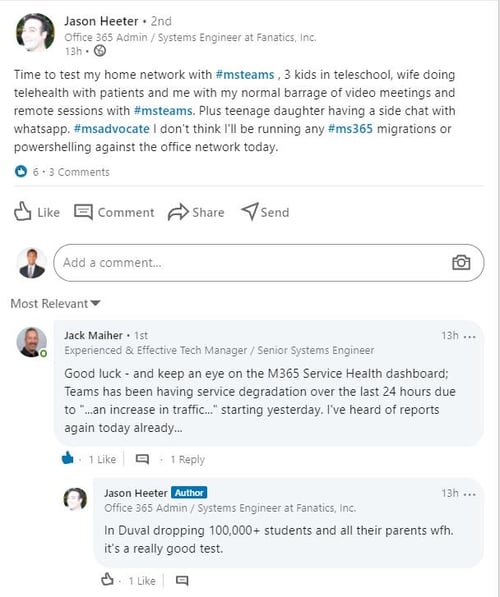Open three-dot menu on Jason Heeter's reply

point(470,494)
